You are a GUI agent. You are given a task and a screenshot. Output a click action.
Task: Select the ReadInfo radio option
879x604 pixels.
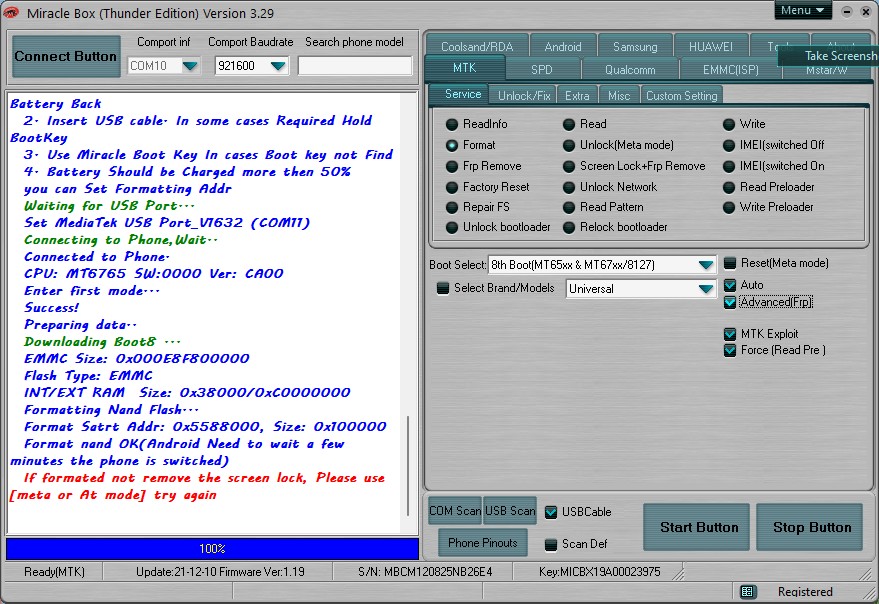(452, 124)
